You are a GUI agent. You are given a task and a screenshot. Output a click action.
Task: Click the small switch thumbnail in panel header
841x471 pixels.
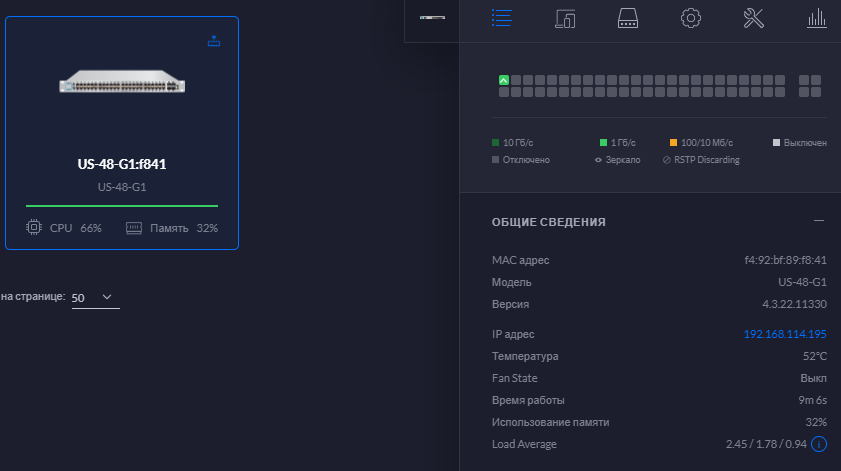pyautogui.click(x=432, y=18)
